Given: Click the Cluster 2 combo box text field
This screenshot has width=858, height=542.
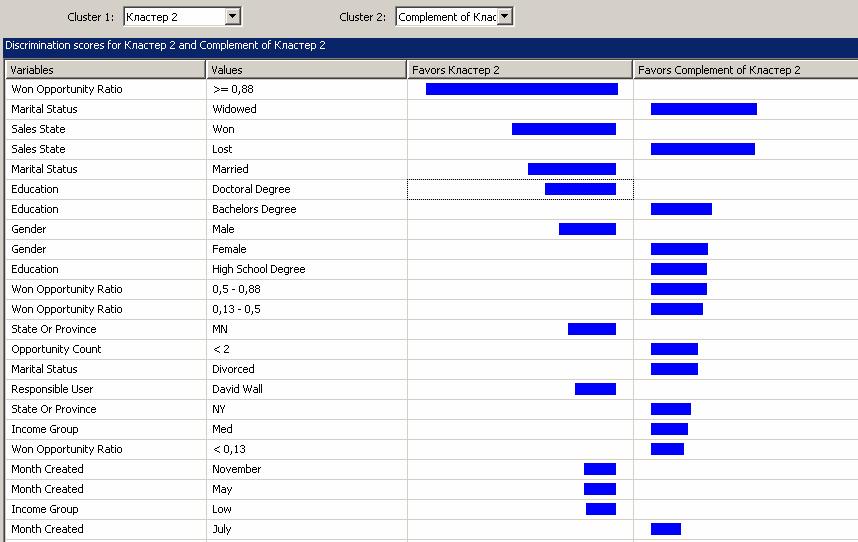Looking at the screenshot, I should point(447,17).
